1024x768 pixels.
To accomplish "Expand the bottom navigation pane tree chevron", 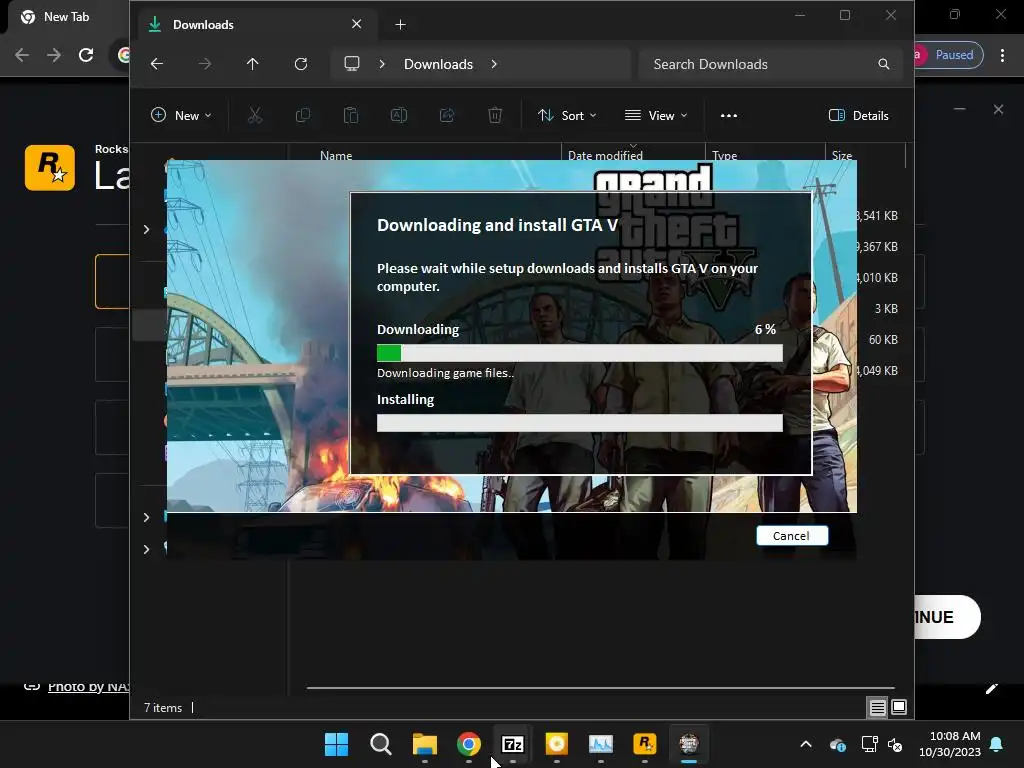I will point(146,549).
